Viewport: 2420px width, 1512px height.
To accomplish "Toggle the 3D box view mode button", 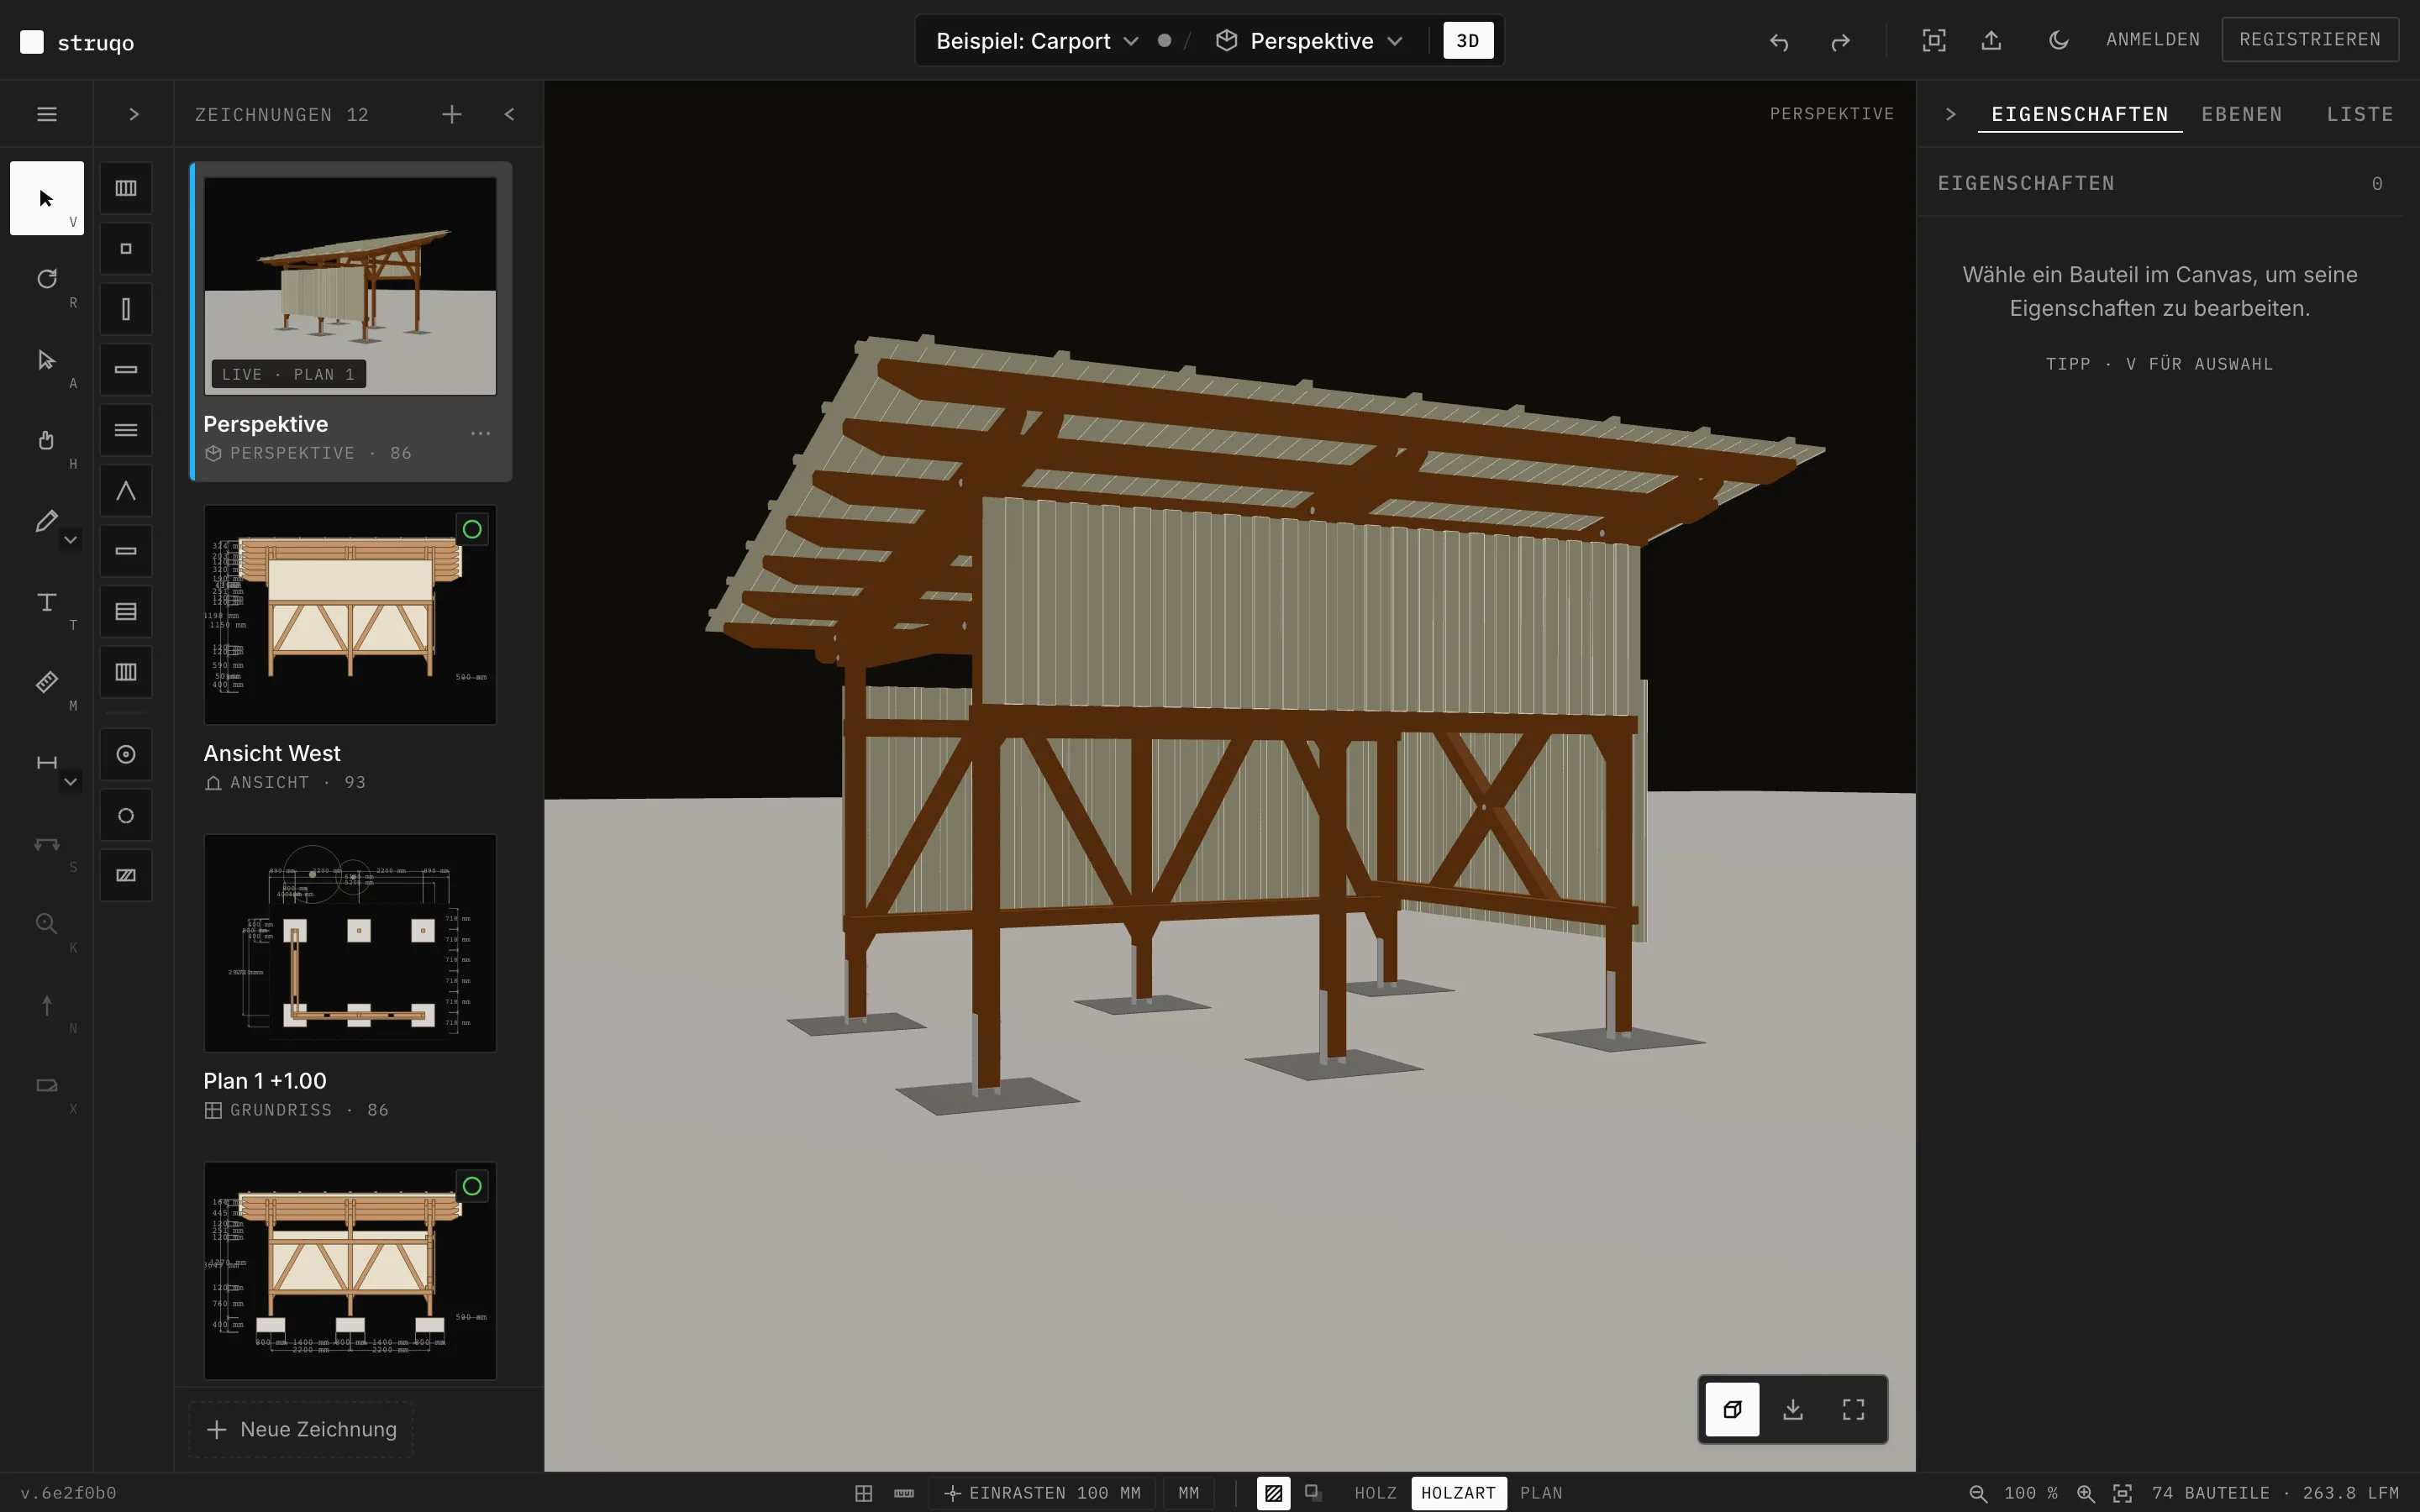I will (1732, 1409).
